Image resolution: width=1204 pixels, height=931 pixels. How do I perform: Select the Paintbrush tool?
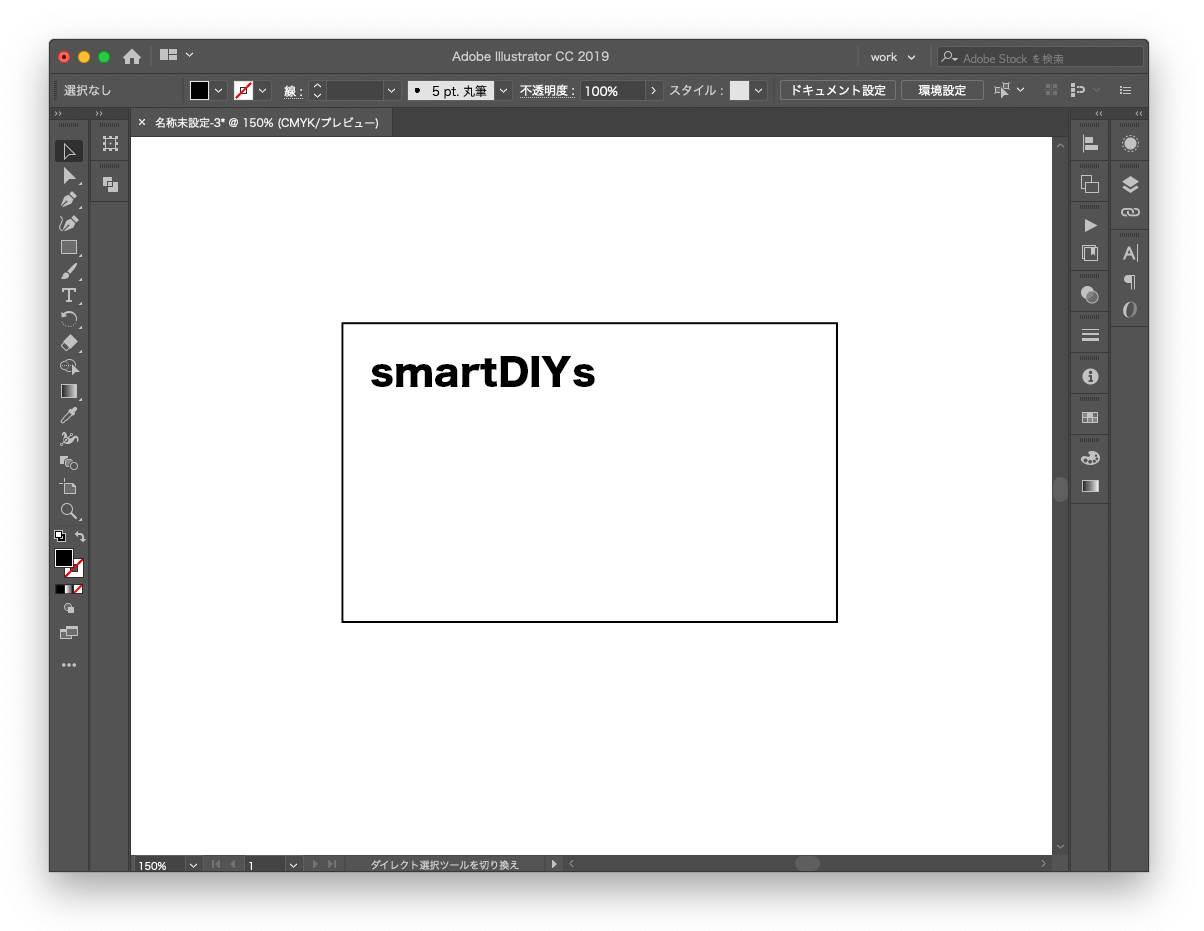pos(69,271)
